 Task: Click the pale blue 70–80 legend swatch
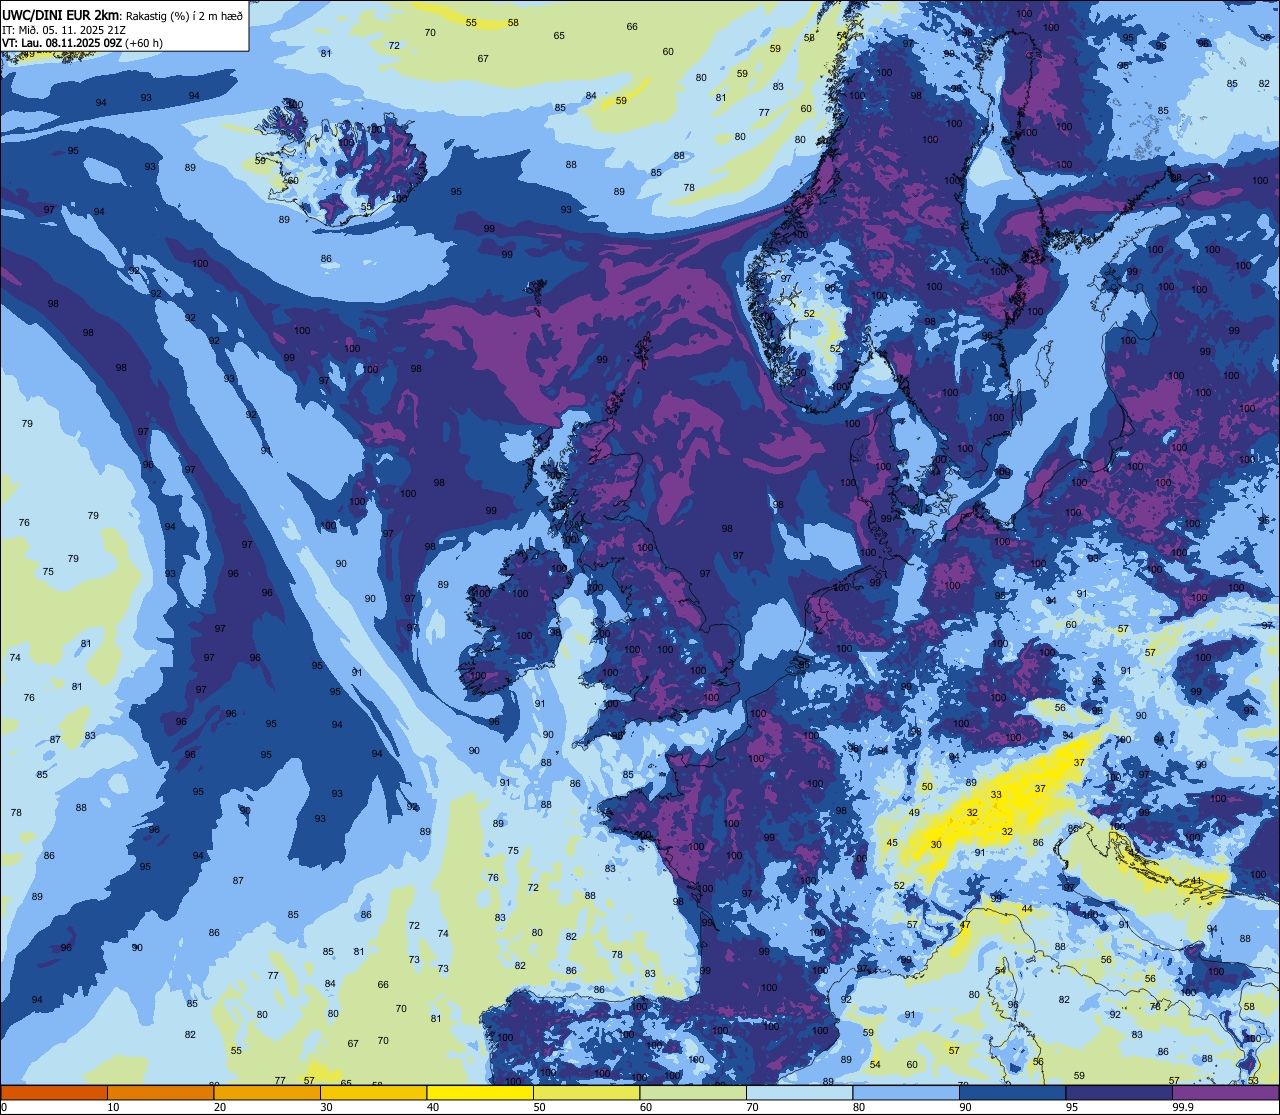(800, 1092)
